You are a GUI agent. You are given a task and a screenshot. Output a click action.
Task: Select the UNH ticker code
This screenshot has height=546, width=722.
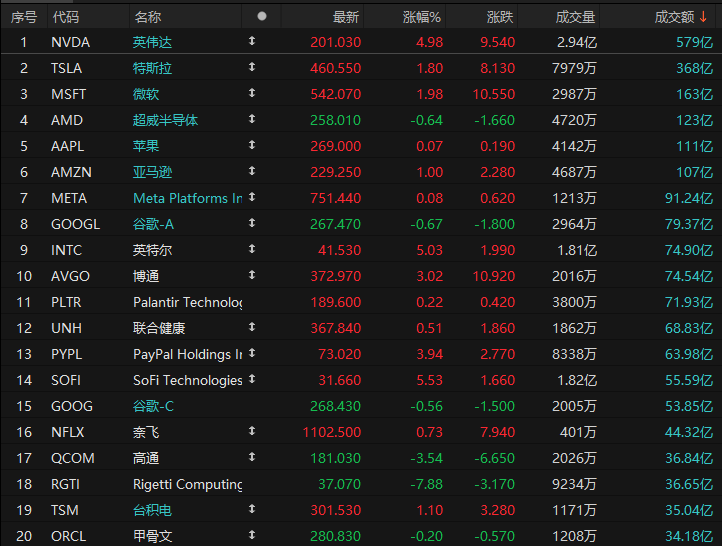pyautogui.click(x=66, y=328)
